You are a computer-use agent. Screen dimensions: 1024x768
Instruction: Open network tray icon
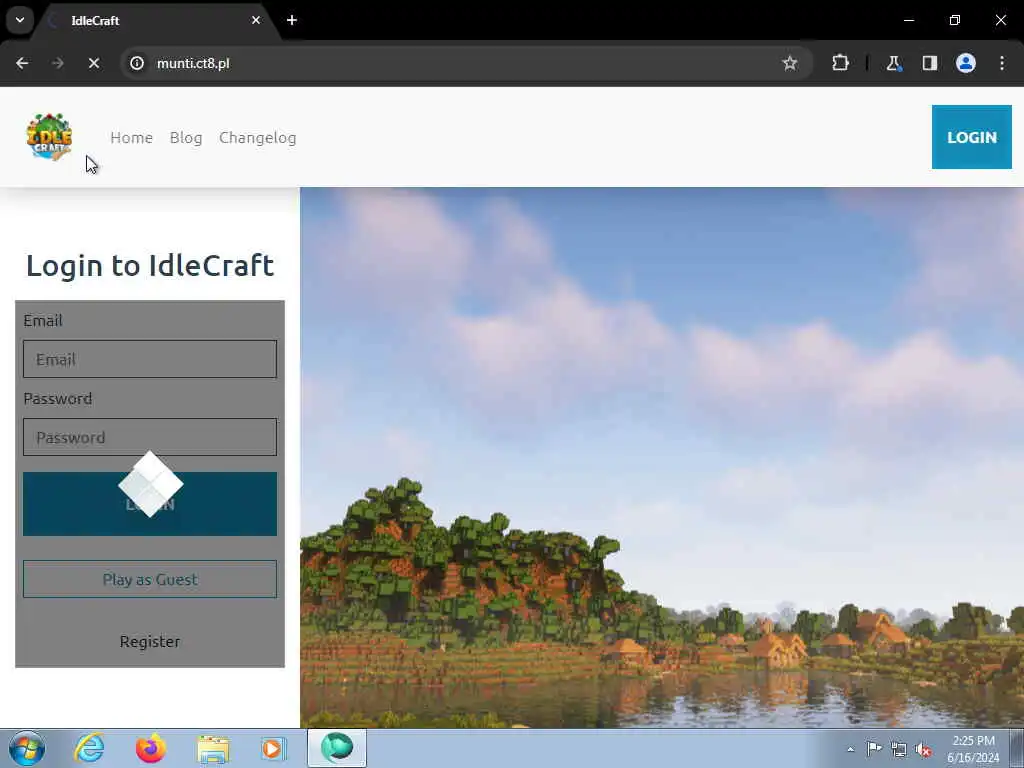(x=899, y=750)
